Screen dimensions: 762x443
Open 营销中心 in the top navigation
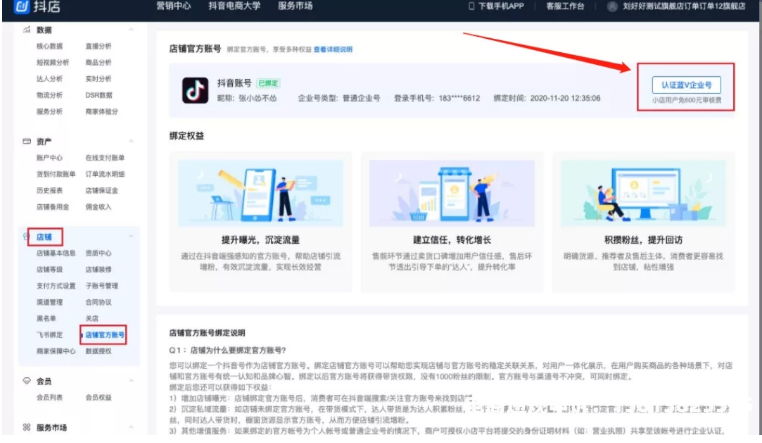point(174,7)
